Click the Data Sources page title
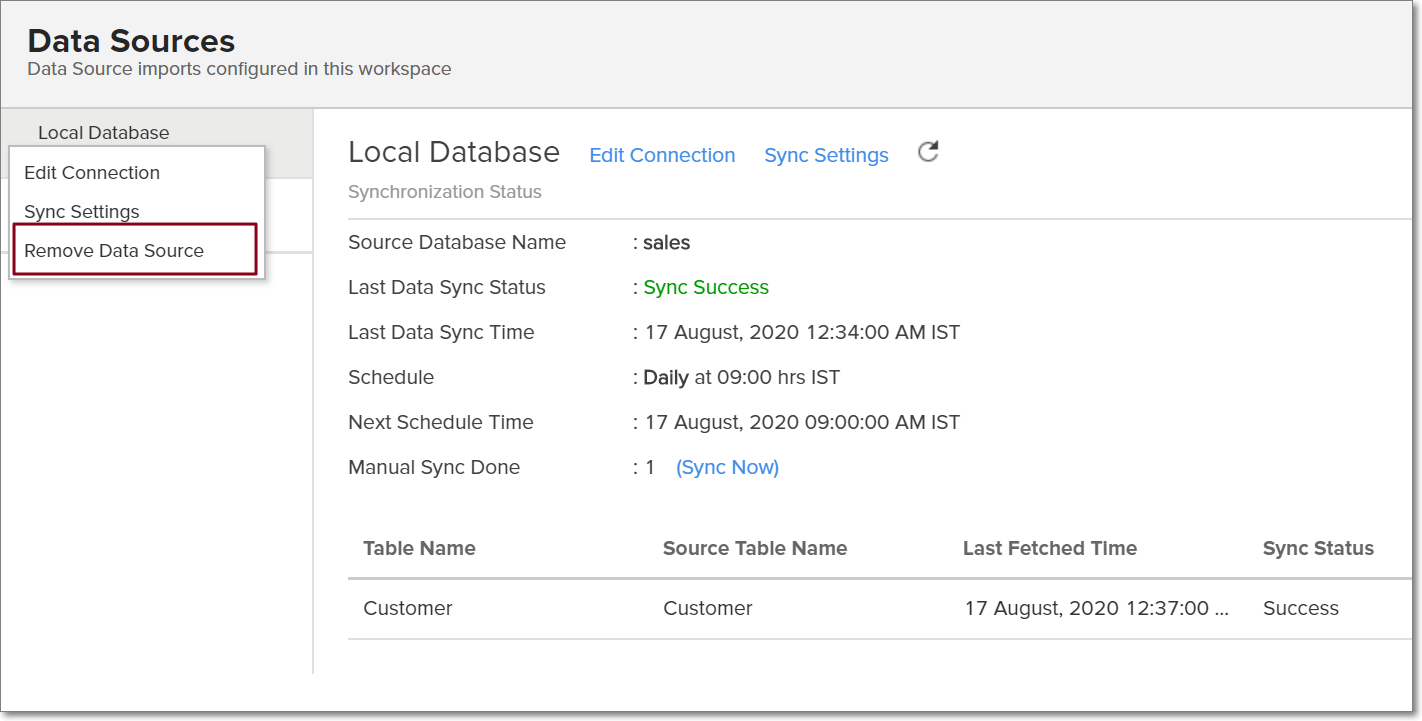Screen dimensions: 1422x721 point(131,41)
